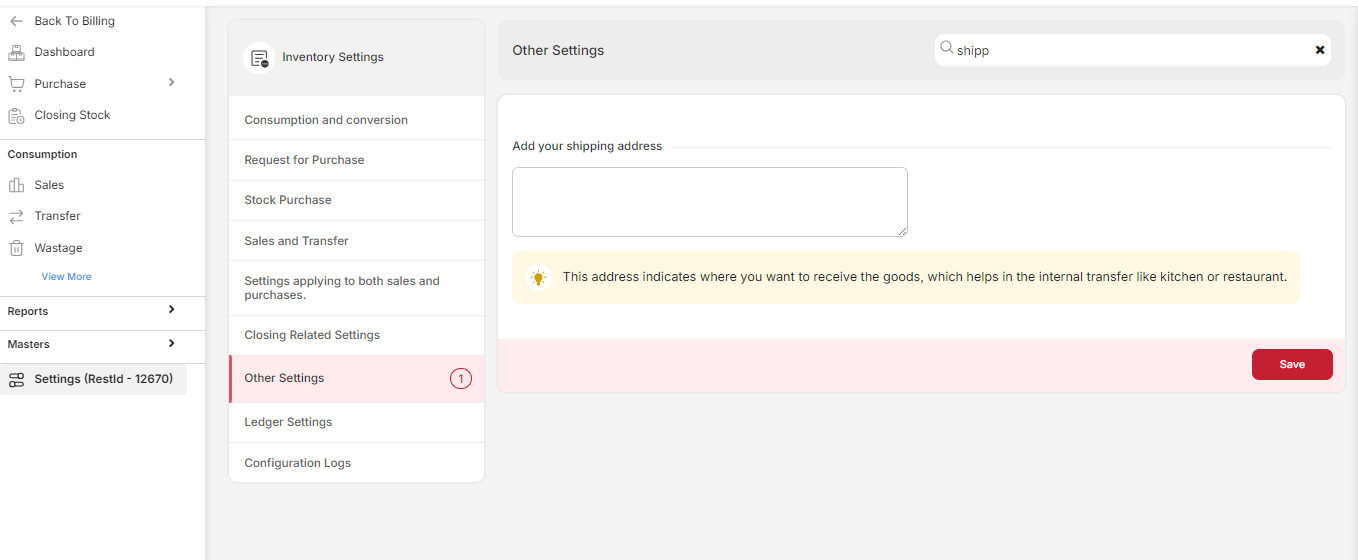Click the Settings toggle icon in the sidebar

tap(16, 379)
